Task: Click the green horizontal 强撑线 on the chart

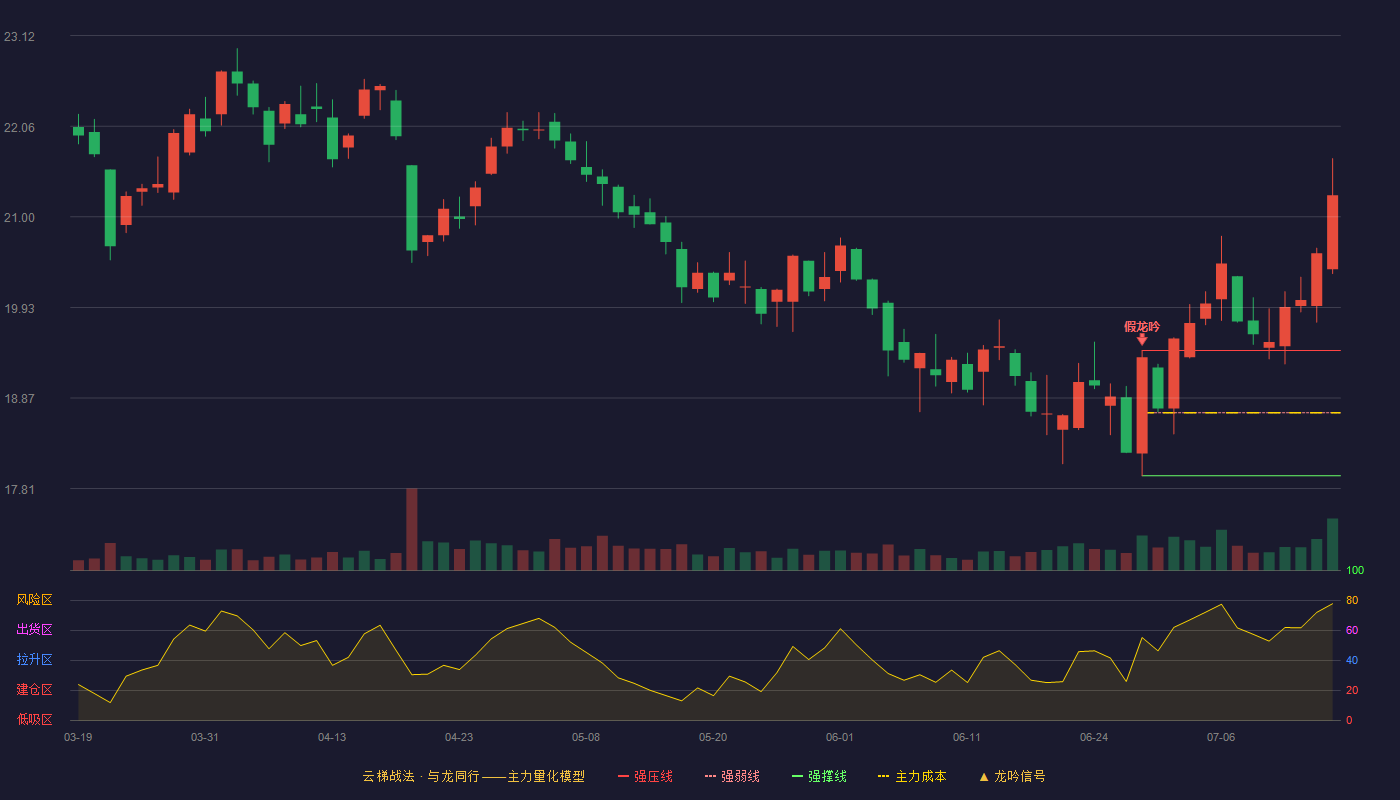Action: [x=1241, y=476]
